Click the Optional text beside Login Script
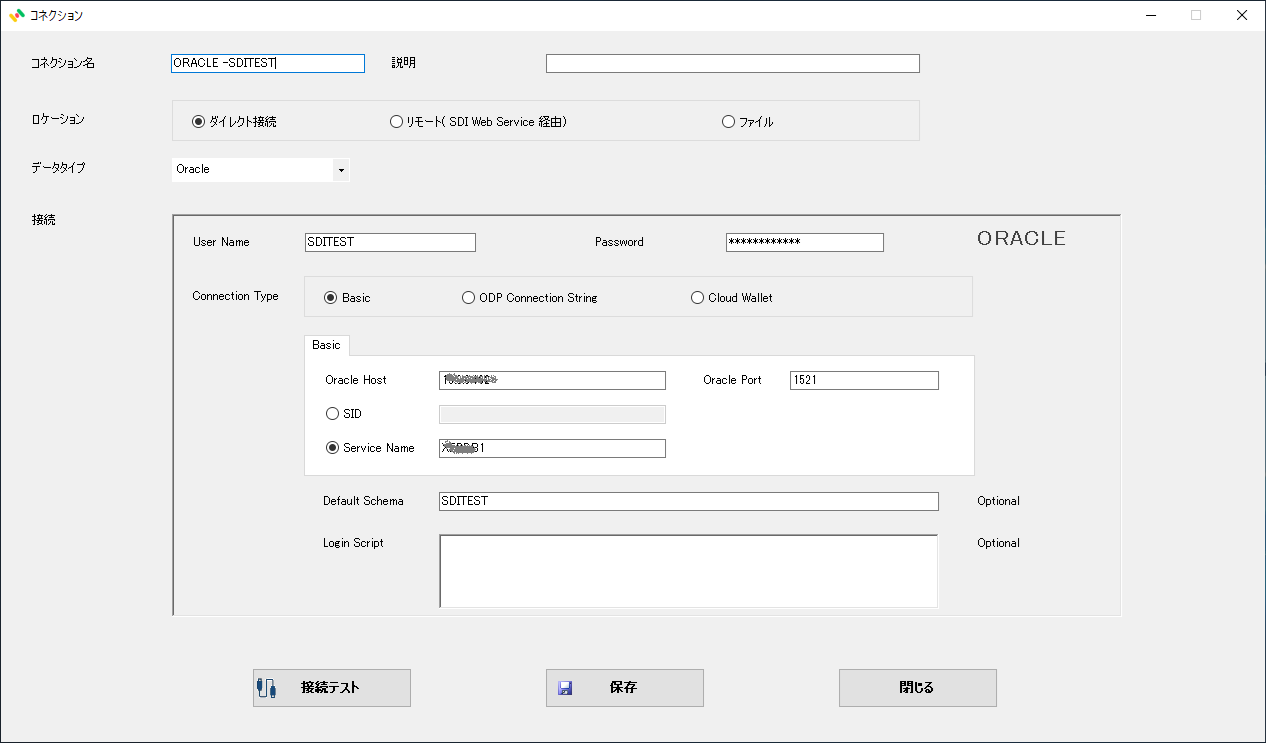Screen dimensions: 1266x743 998,543
